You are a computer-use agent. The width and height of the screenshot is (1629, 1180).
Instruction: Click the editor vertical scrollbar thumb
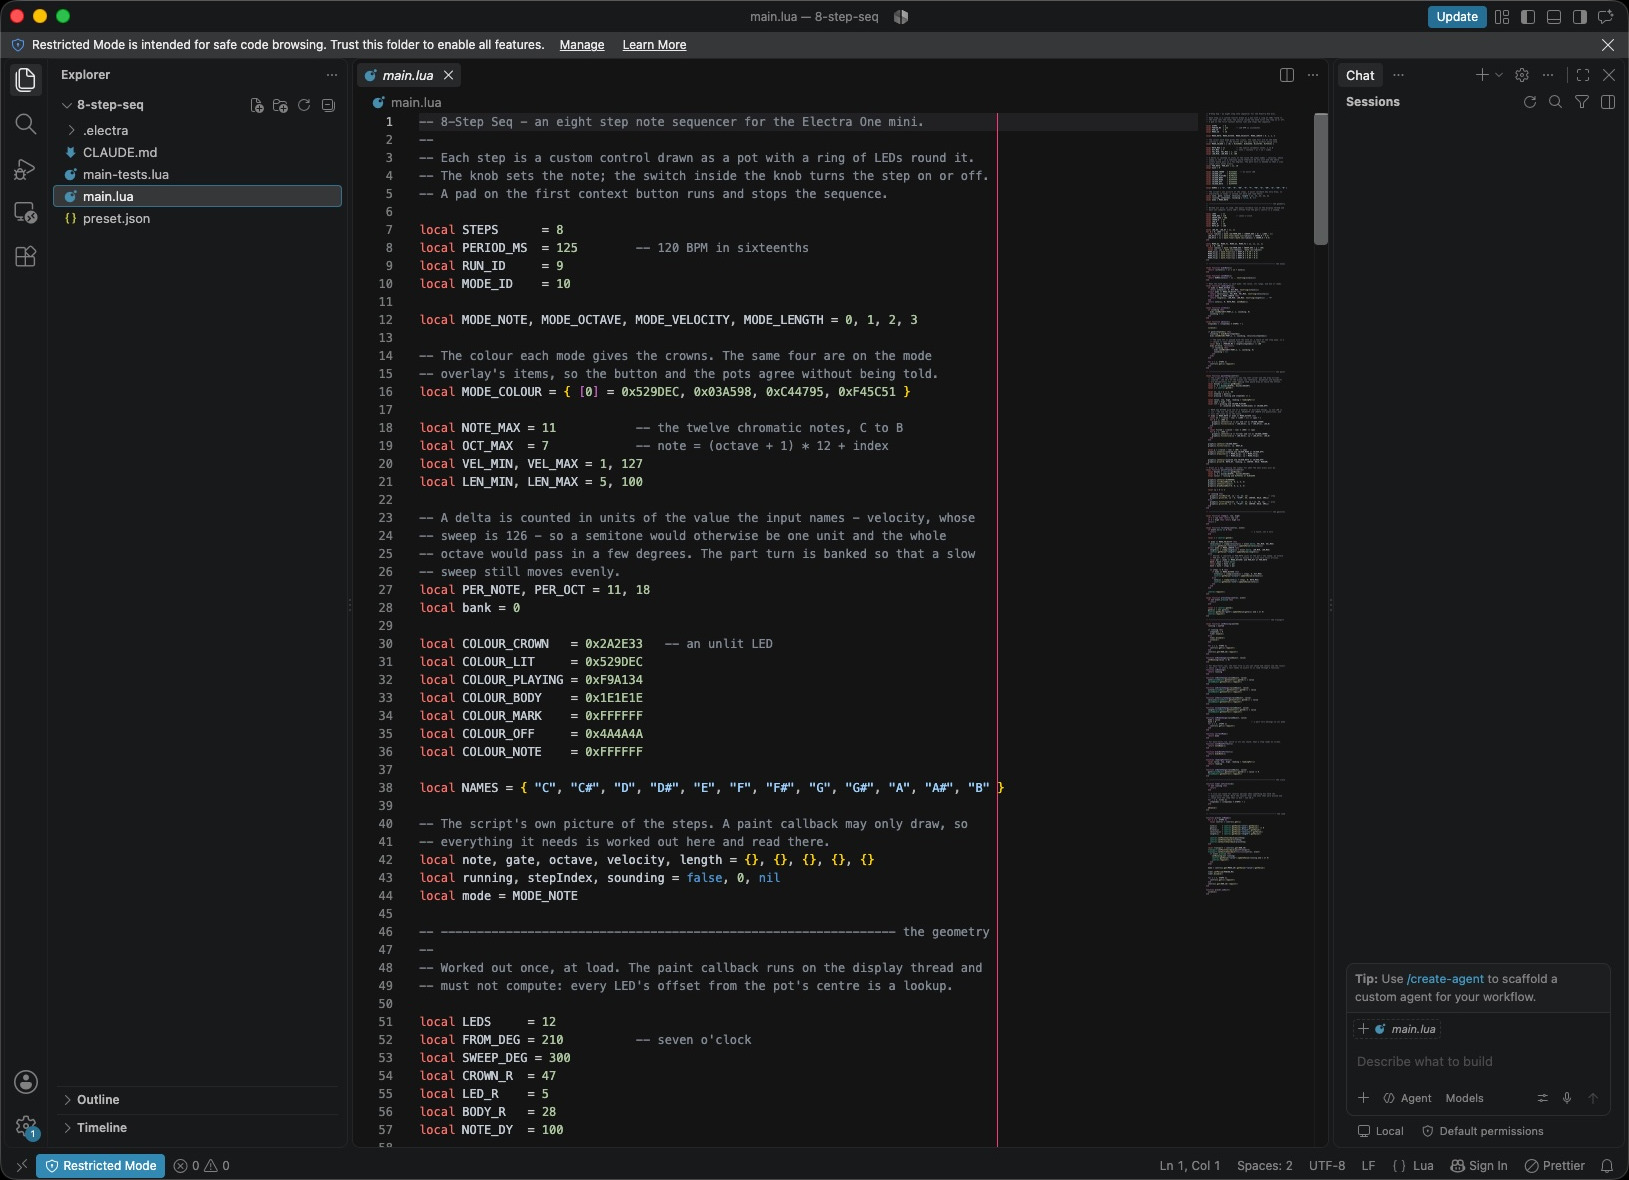[1321, 179]
